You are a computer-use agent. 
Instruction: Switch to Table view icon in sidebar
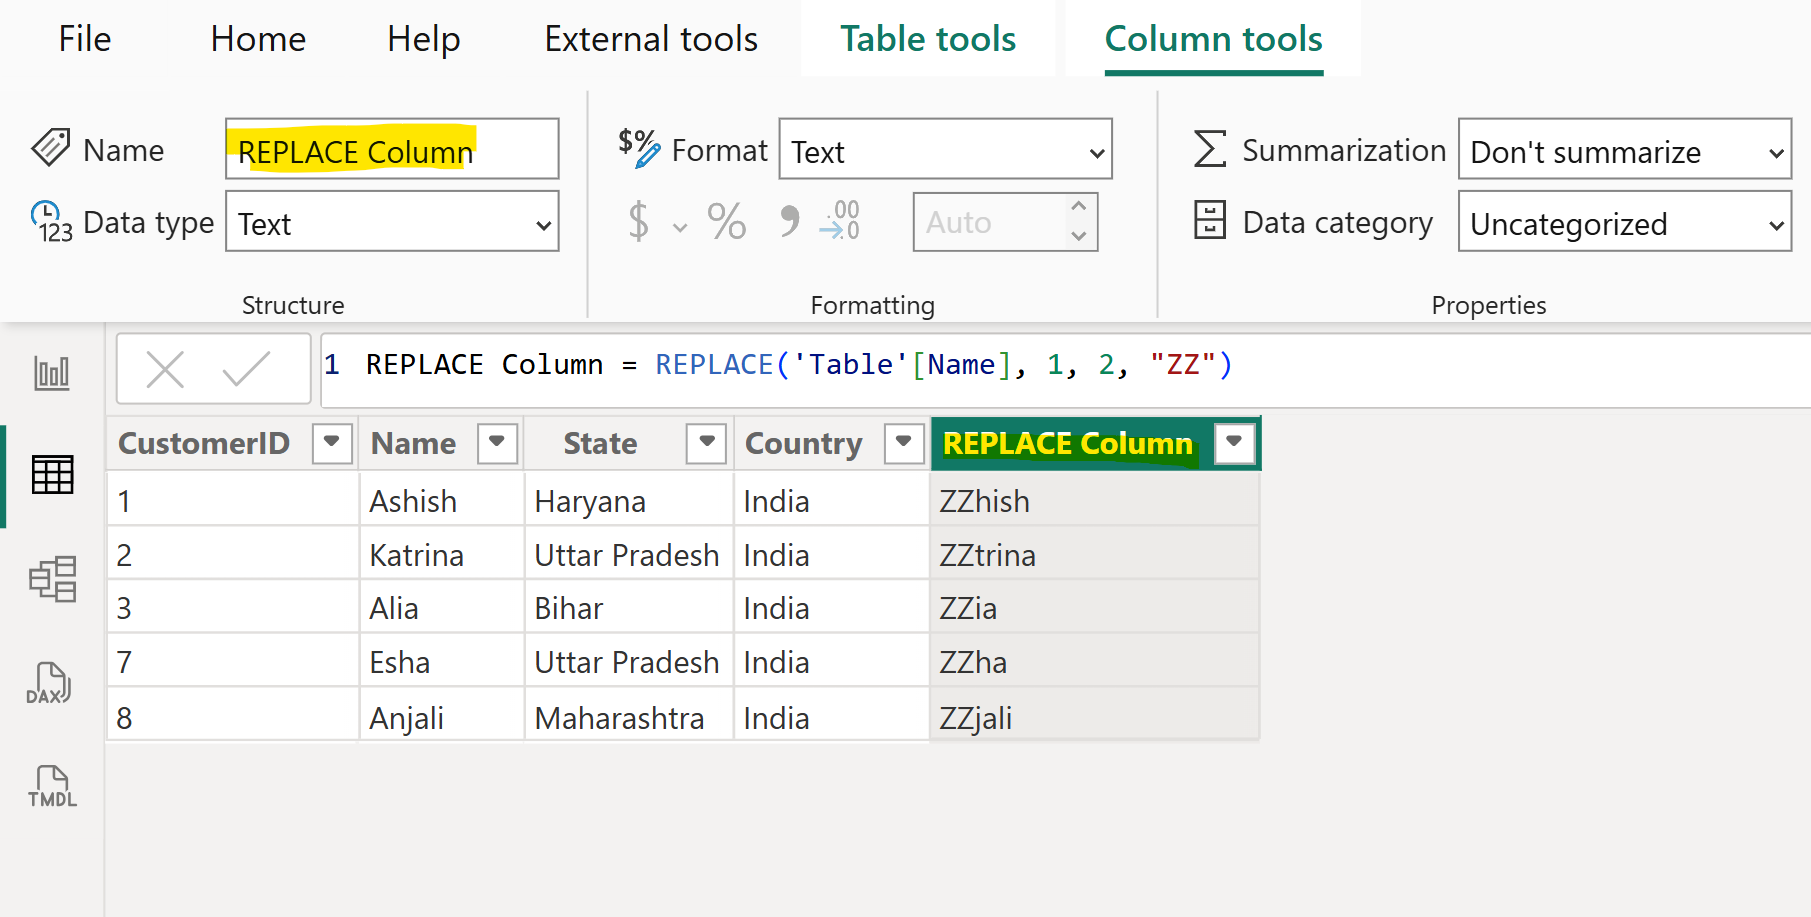[52, 475]
